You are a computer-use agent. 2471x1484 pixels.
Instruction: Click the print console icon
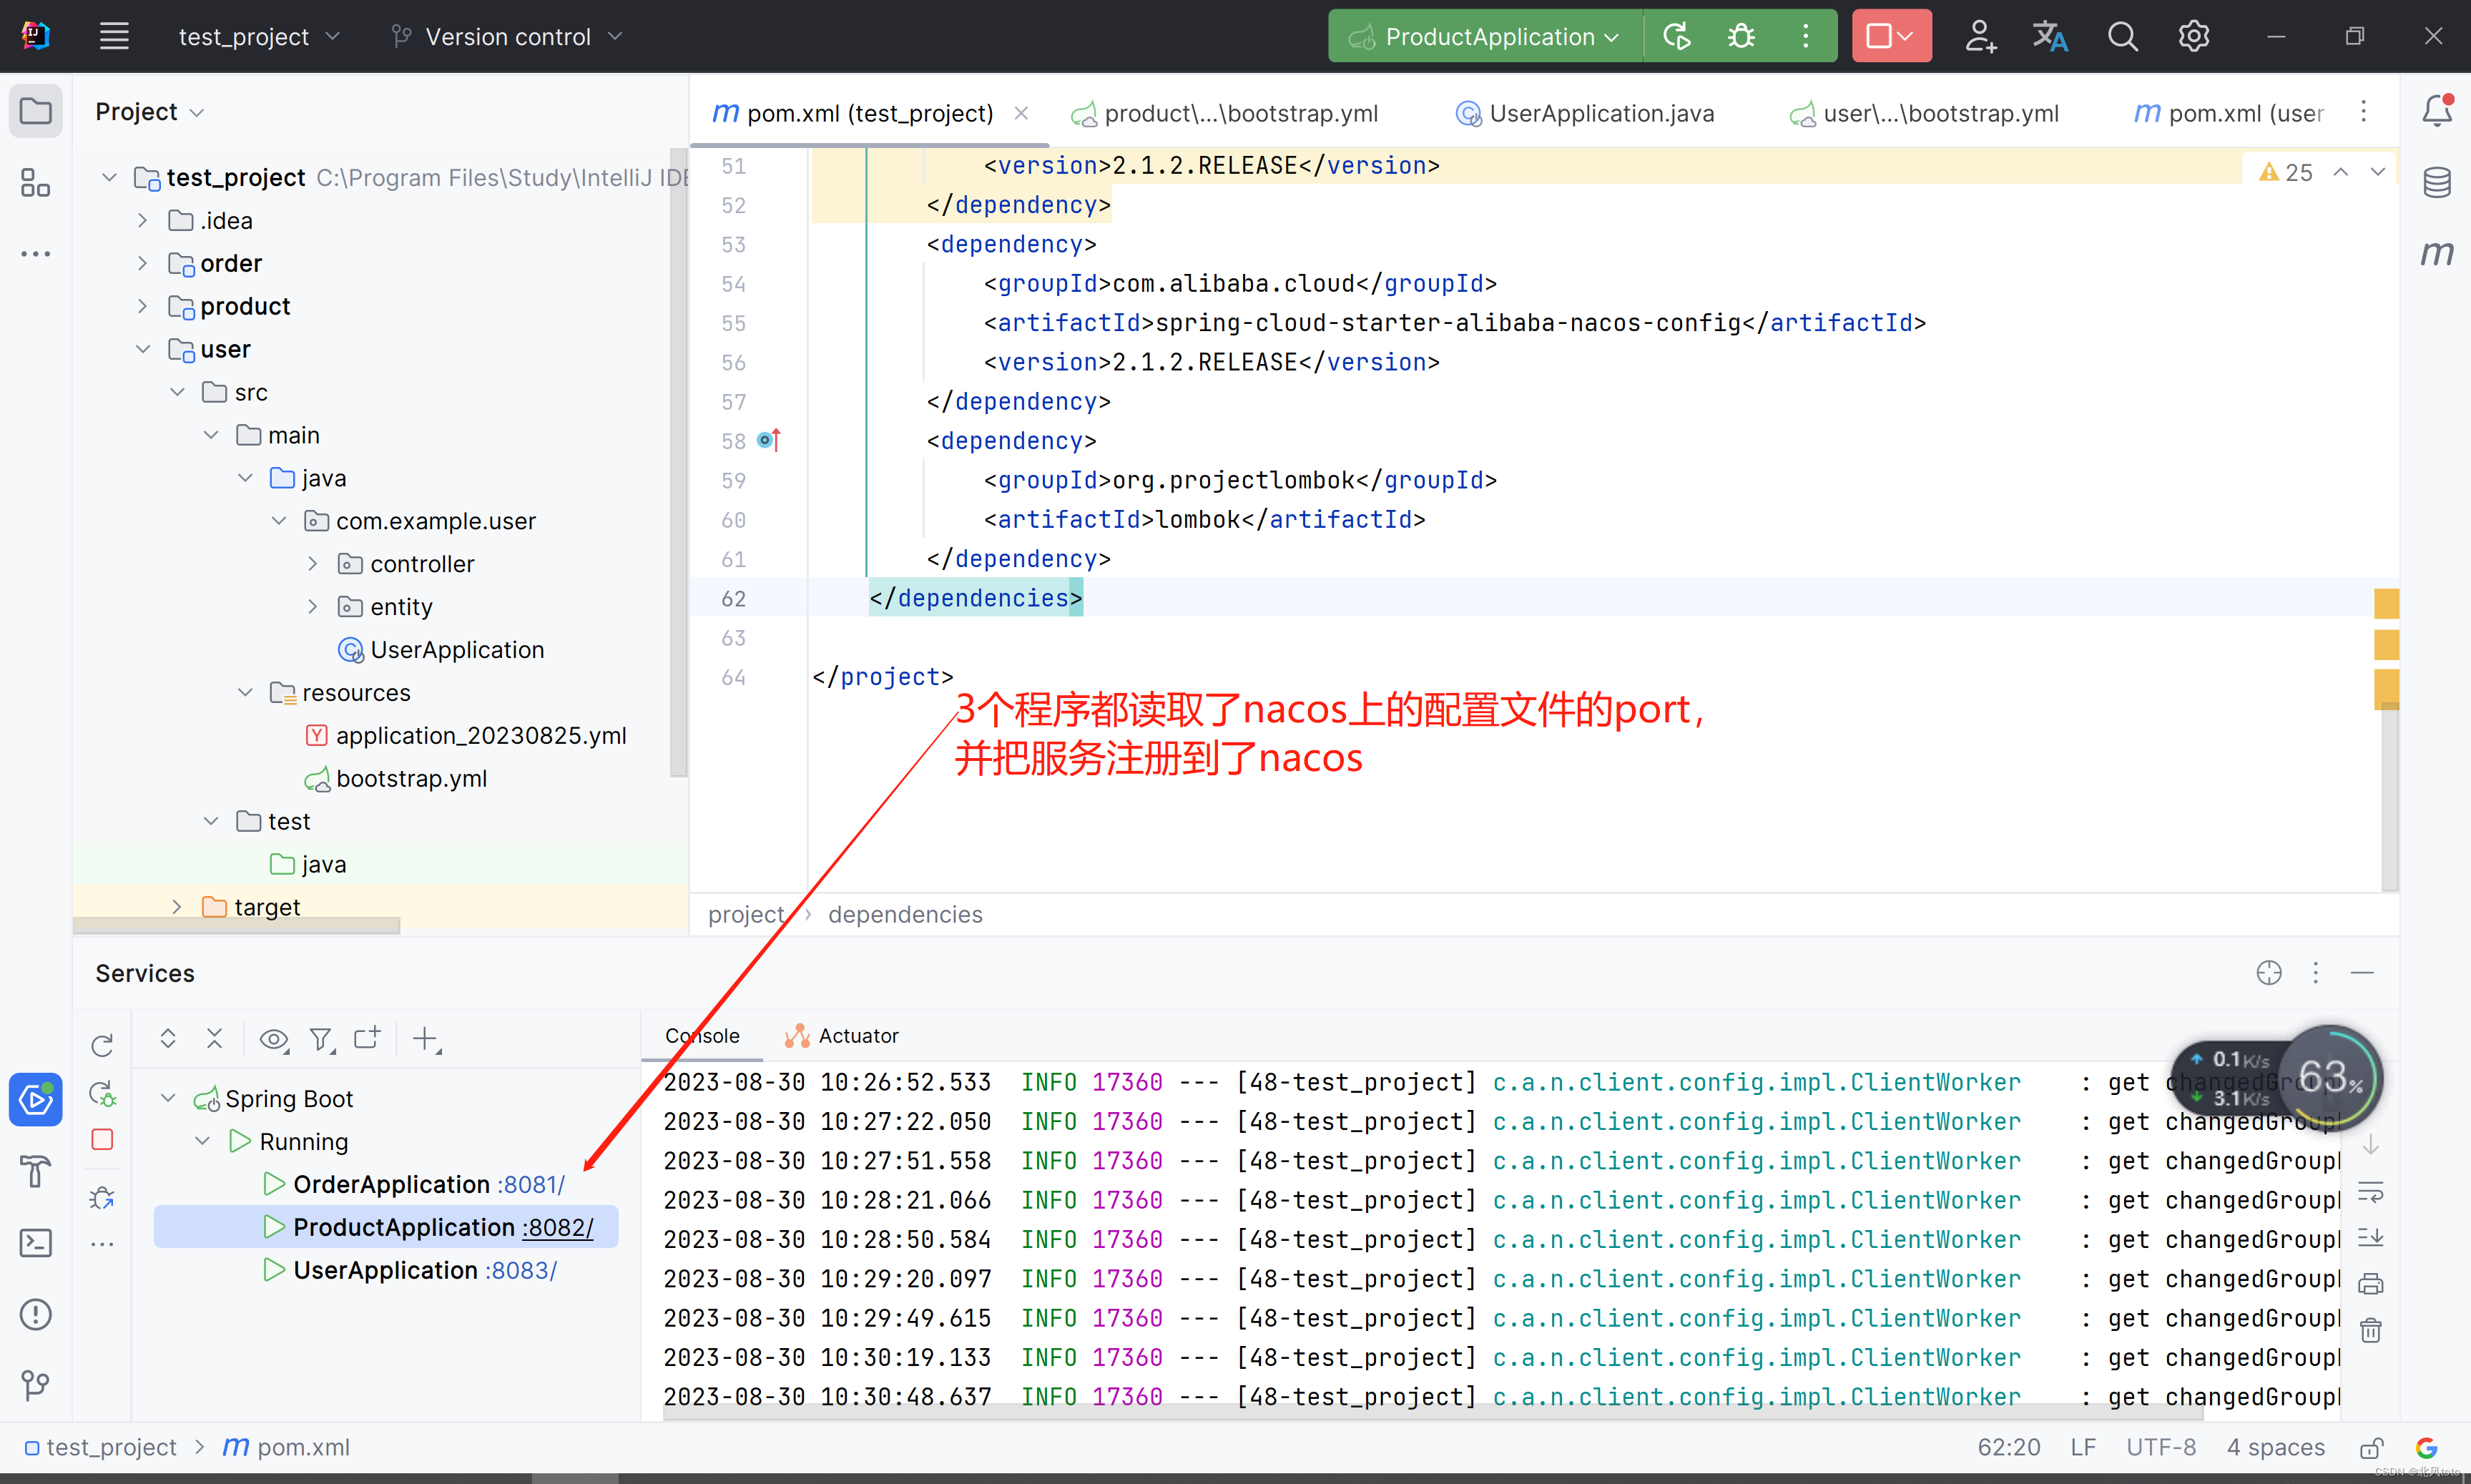click(2370, 1284)
